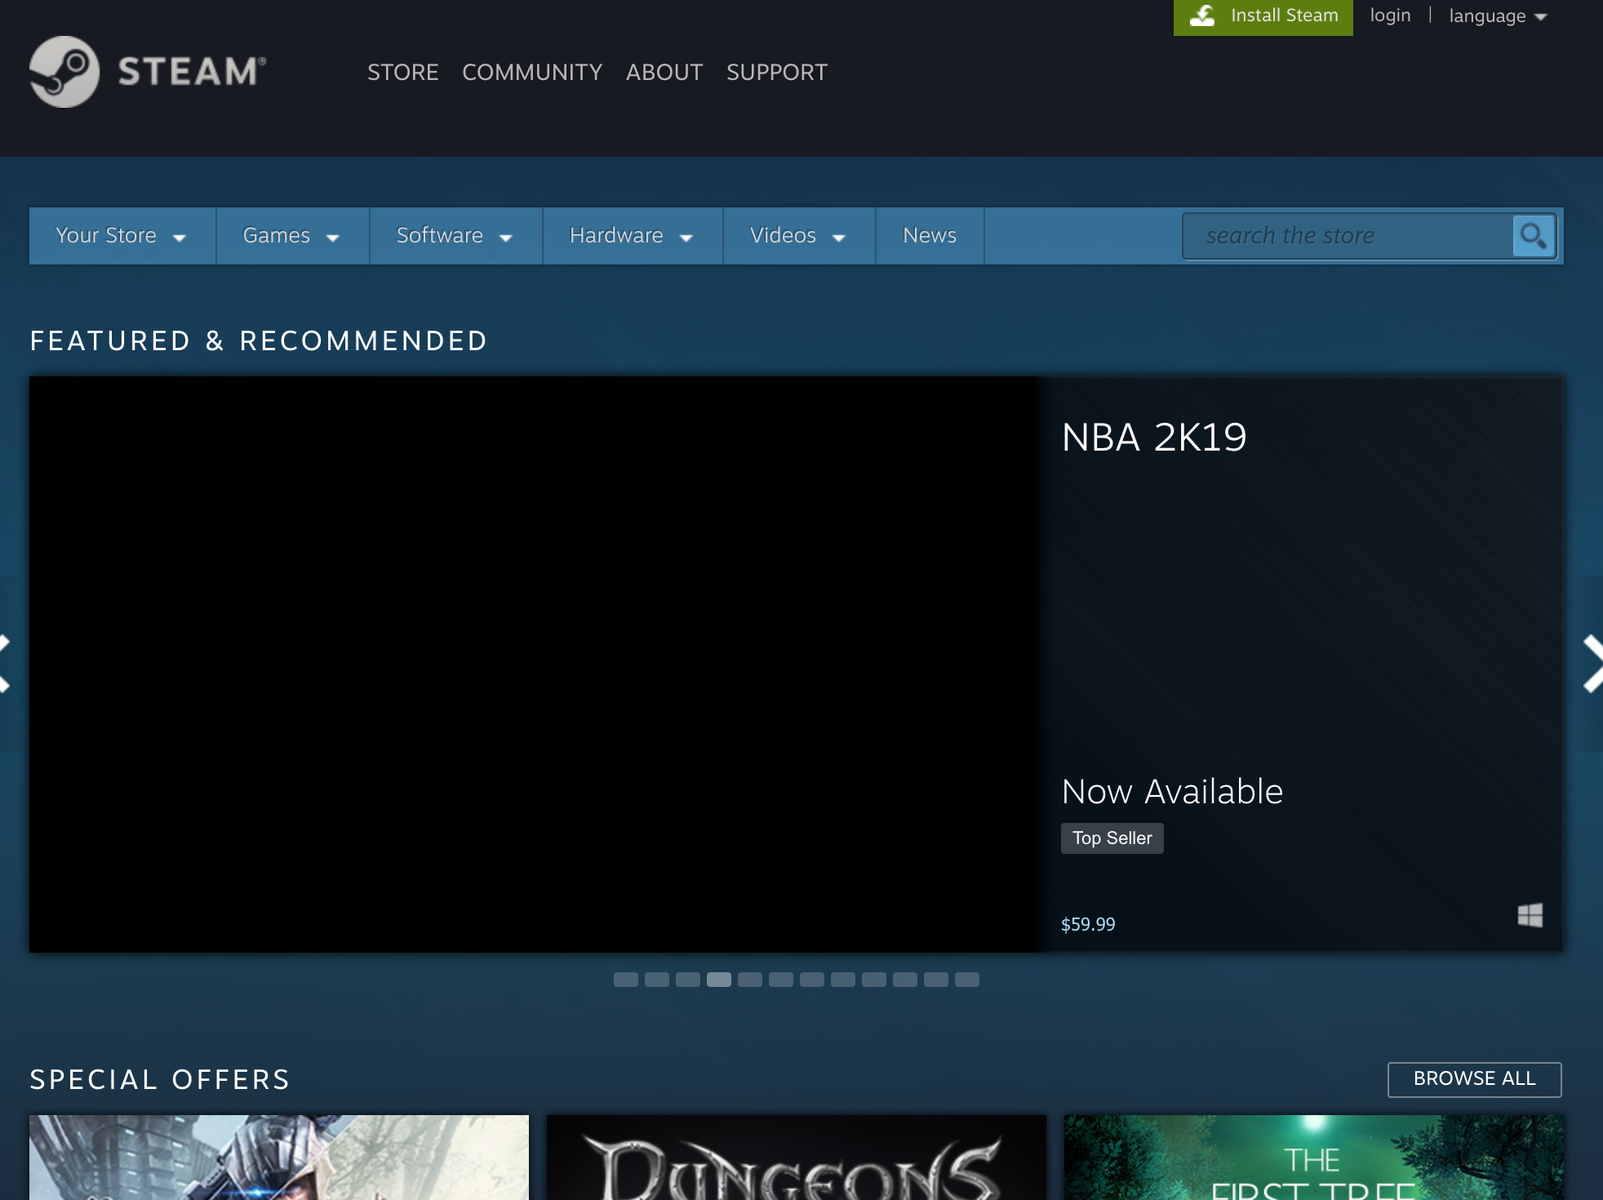
Task: Select the active fourth carousel dot
Action: (x=719, y=980)
